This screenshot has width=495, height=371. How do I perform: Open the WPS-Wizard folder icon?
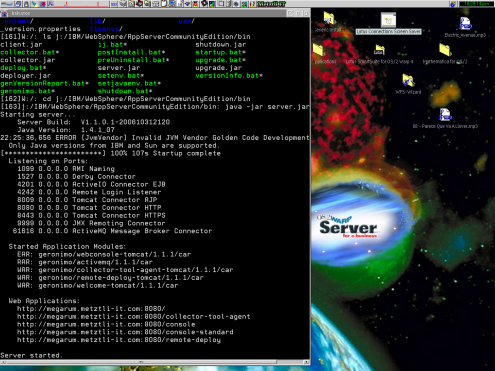click(408, 81)
